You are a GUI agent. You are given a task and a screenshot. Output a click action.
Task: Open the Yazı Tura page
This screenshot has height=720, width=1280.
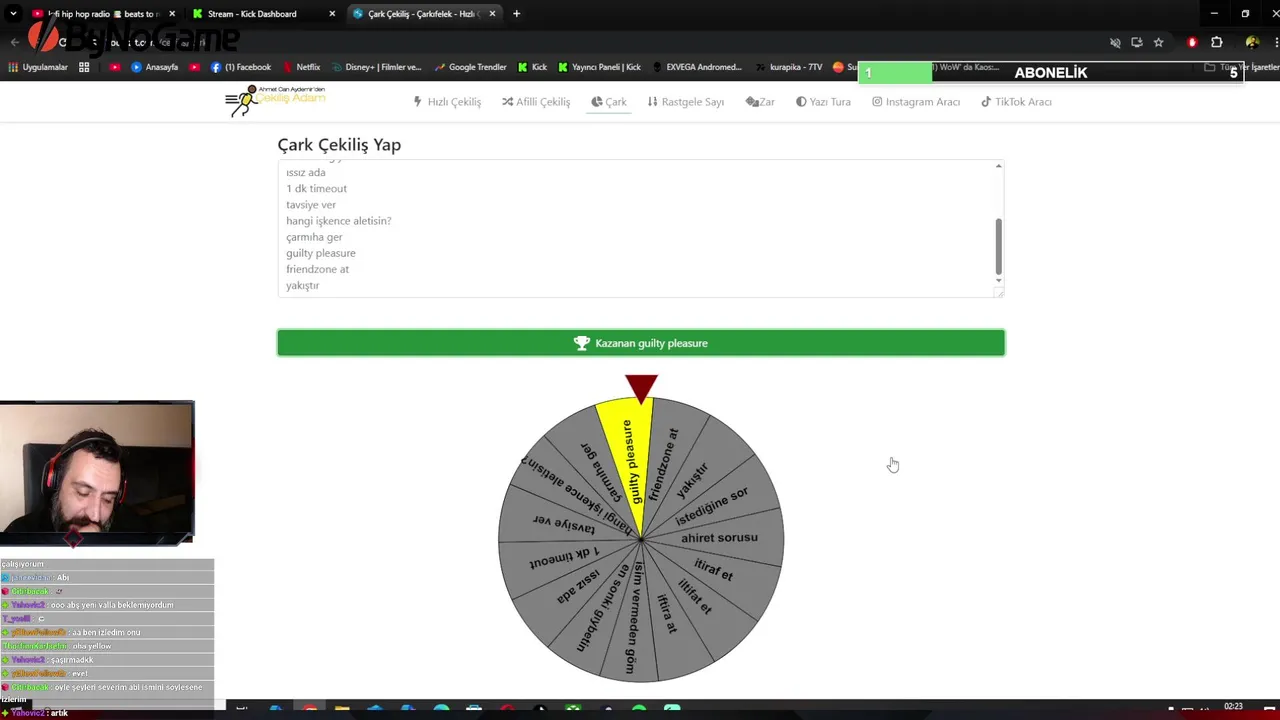pos(823,102)
